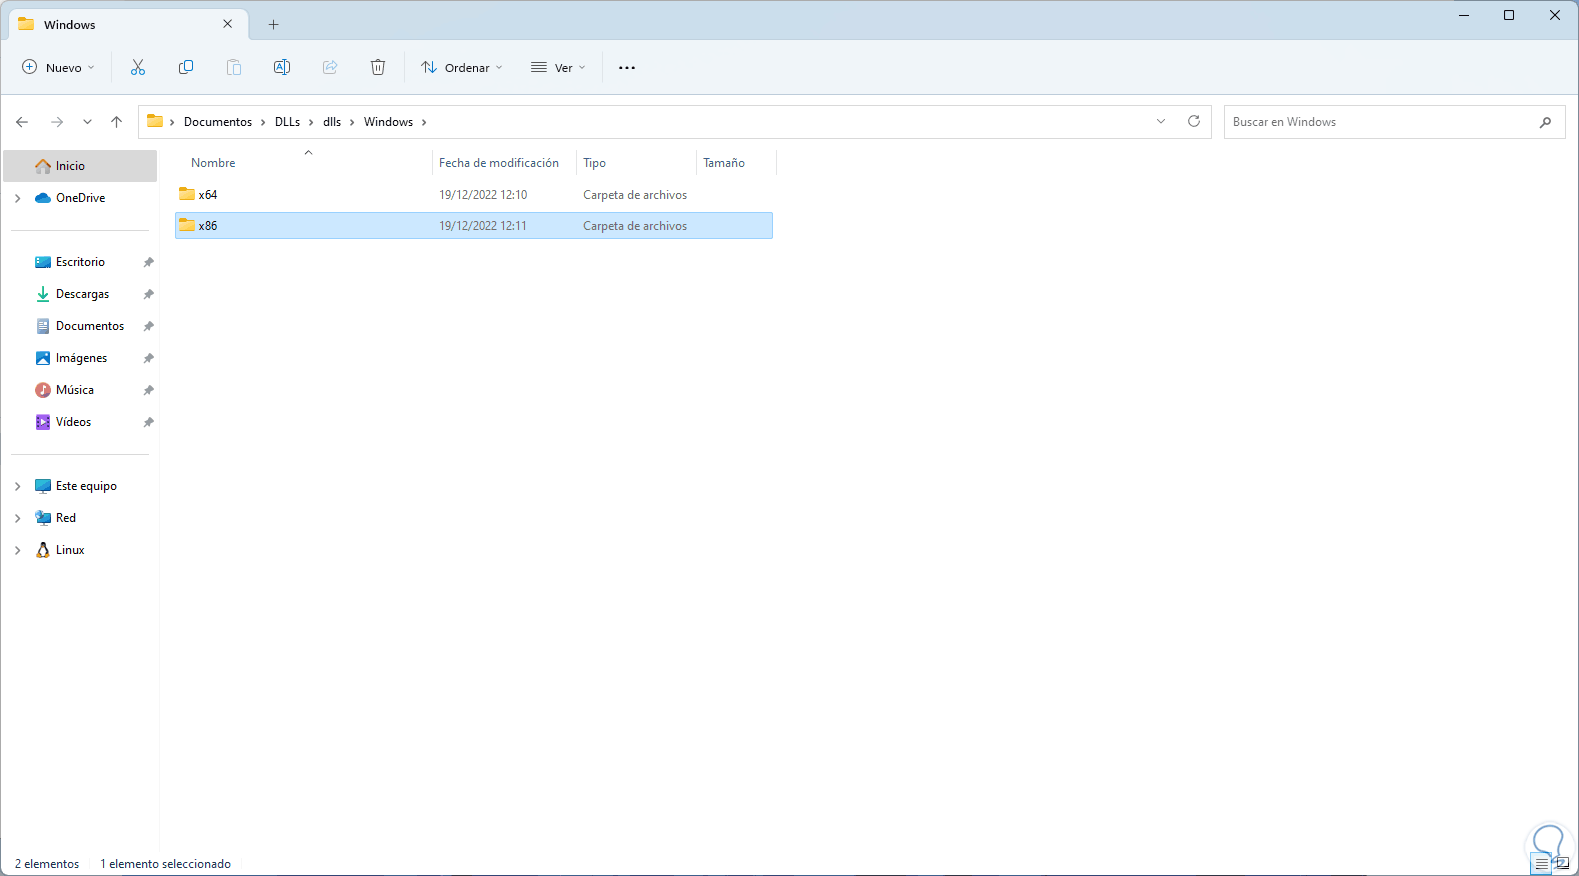Refresh the current folder view
1579x876 pixels.
pyautogui.click(x=1194, y=121)
